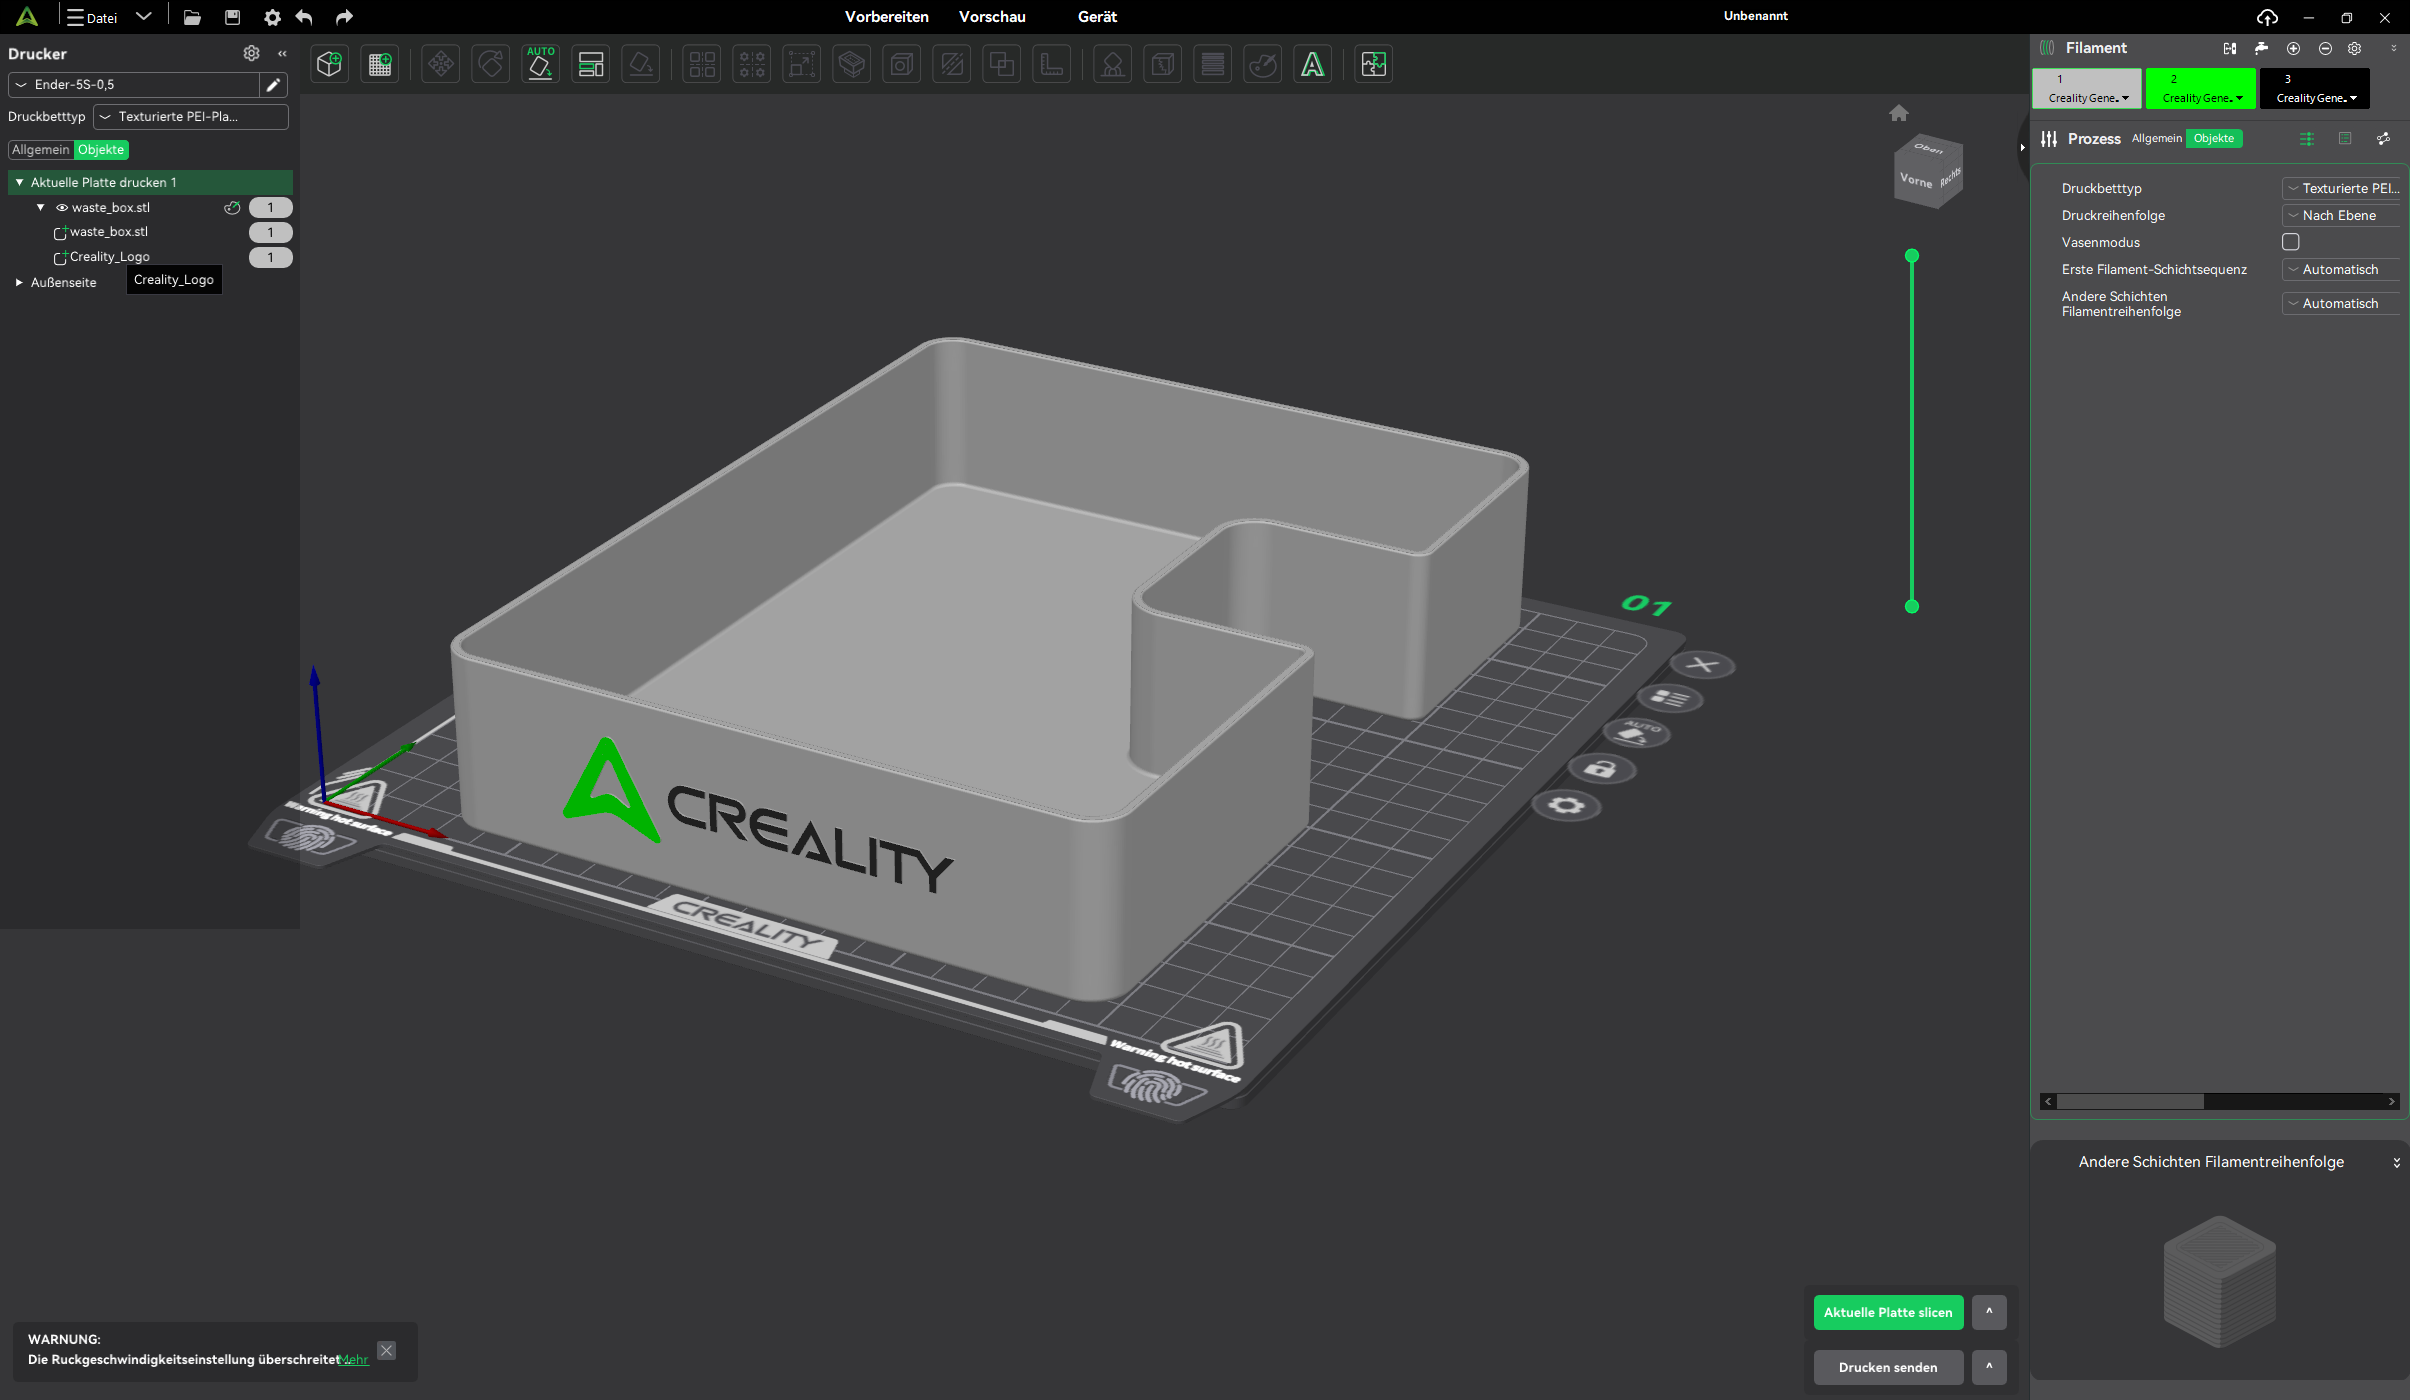
Task: Select Allgemein toggle in Prozess panel
Action: pyautogui.click(x=2157, y=139)
